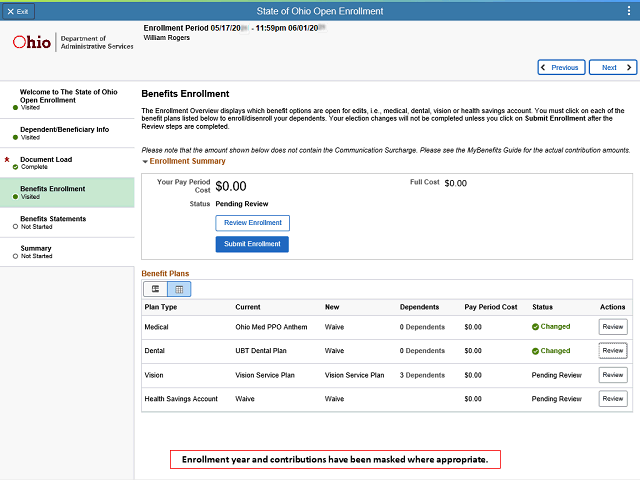Click the New column header
Image resolution: width=640 pixels, height=480 pixels.
pyautogui.click(x=332, y=307)
